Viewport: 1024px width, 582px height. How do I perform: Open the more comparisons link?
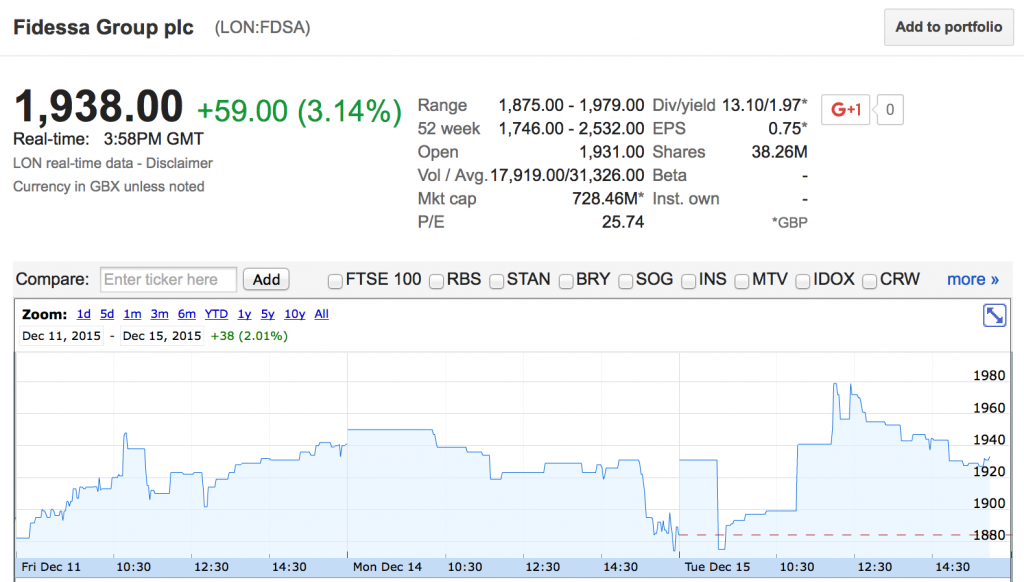pos(973,280)
